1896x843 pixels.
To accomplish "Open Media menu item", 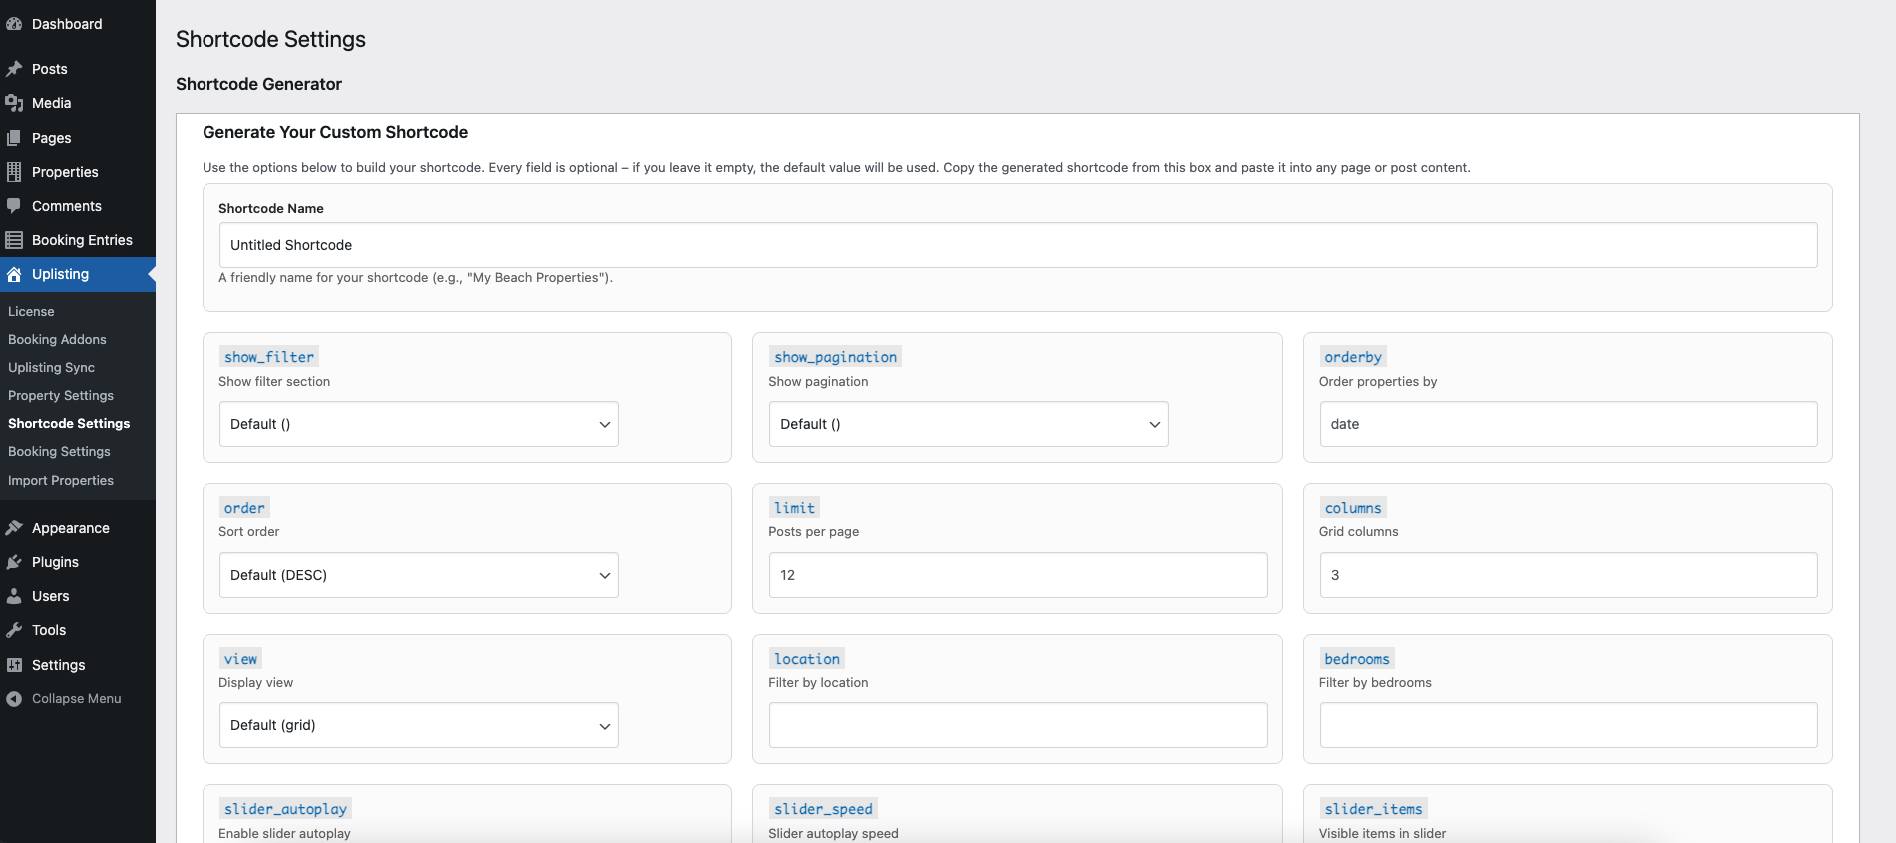I will (x=78, y=103).
